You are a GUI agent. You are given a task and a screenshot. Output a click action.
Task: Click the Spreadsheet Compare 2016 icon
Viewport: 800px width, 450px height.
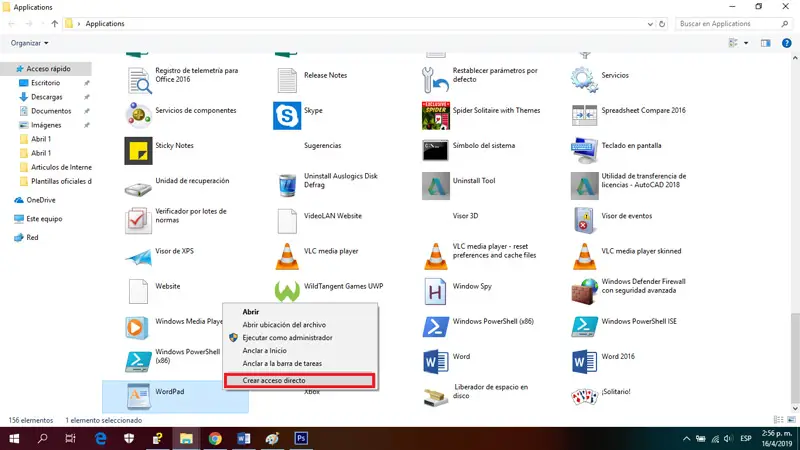[x=584, y=115]
